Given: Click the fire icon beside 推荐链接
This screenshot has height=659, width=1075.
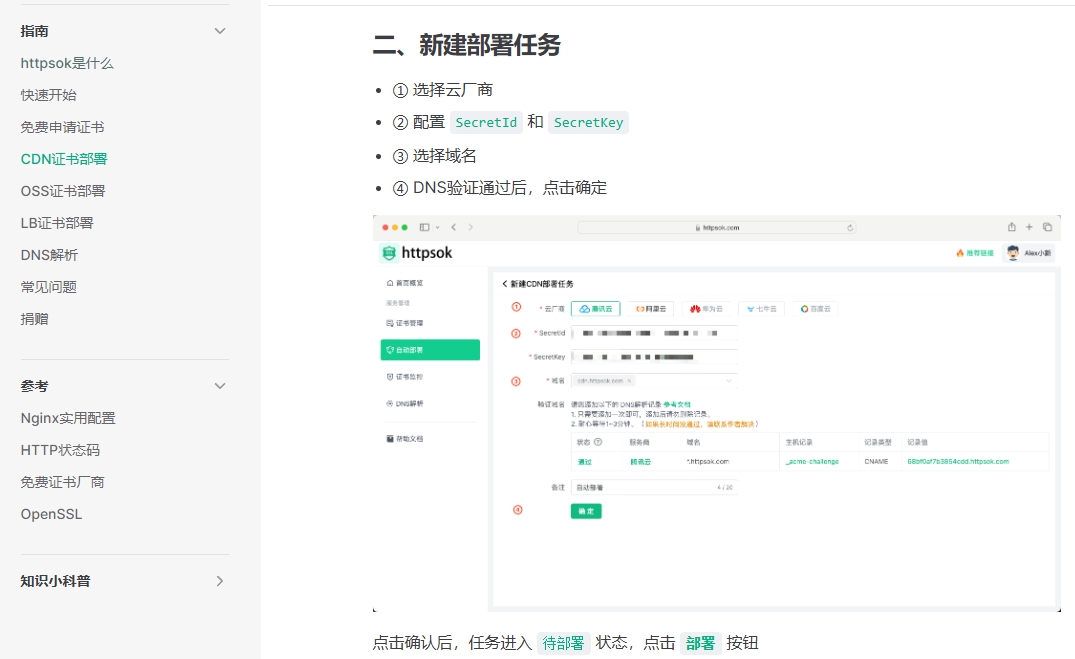Looking at the screenshot, I should click(960, 253).
